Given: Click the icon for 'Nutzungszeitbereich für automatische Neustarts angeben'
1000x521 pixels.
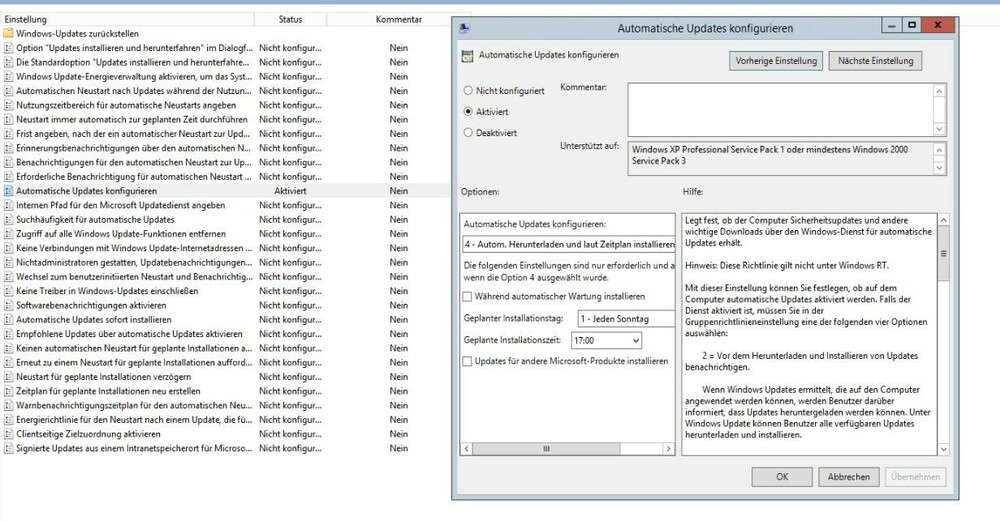Looking at the screenshot, I should [x=8, y=104].
